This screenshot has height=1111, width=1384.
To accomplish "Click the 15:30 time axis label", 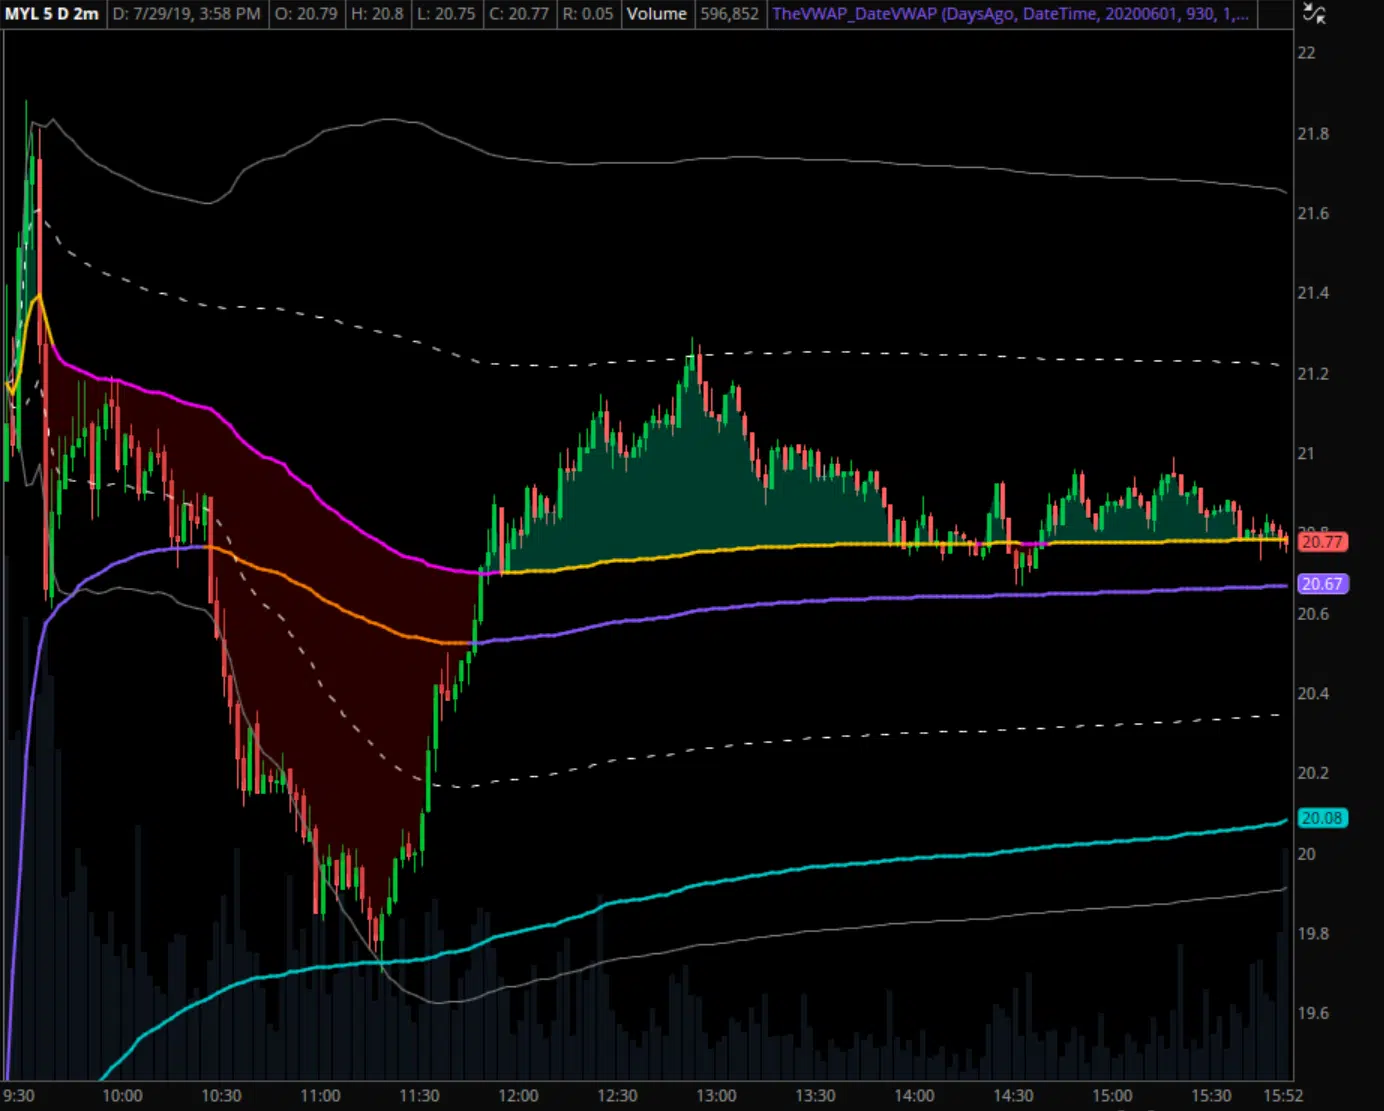I will point(1211,1096).
